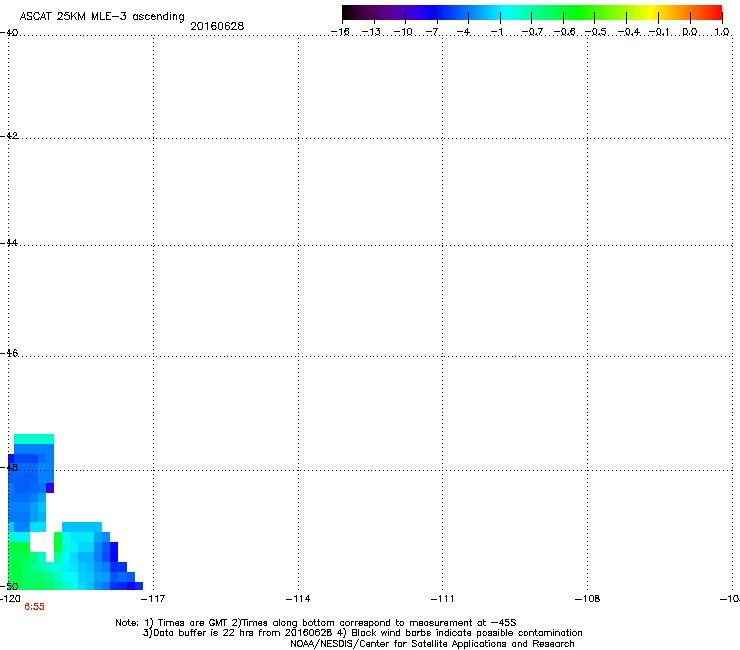This screenshot has height=650, width=740.
Task: Select the "-0.5" color scale label
Action: (596, 32)
